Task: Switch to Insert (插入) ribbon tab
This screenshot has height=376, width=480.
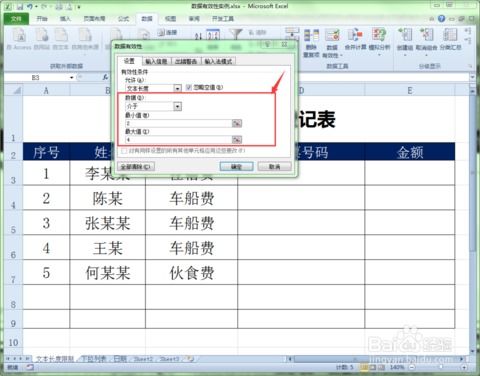Action: 65,19
